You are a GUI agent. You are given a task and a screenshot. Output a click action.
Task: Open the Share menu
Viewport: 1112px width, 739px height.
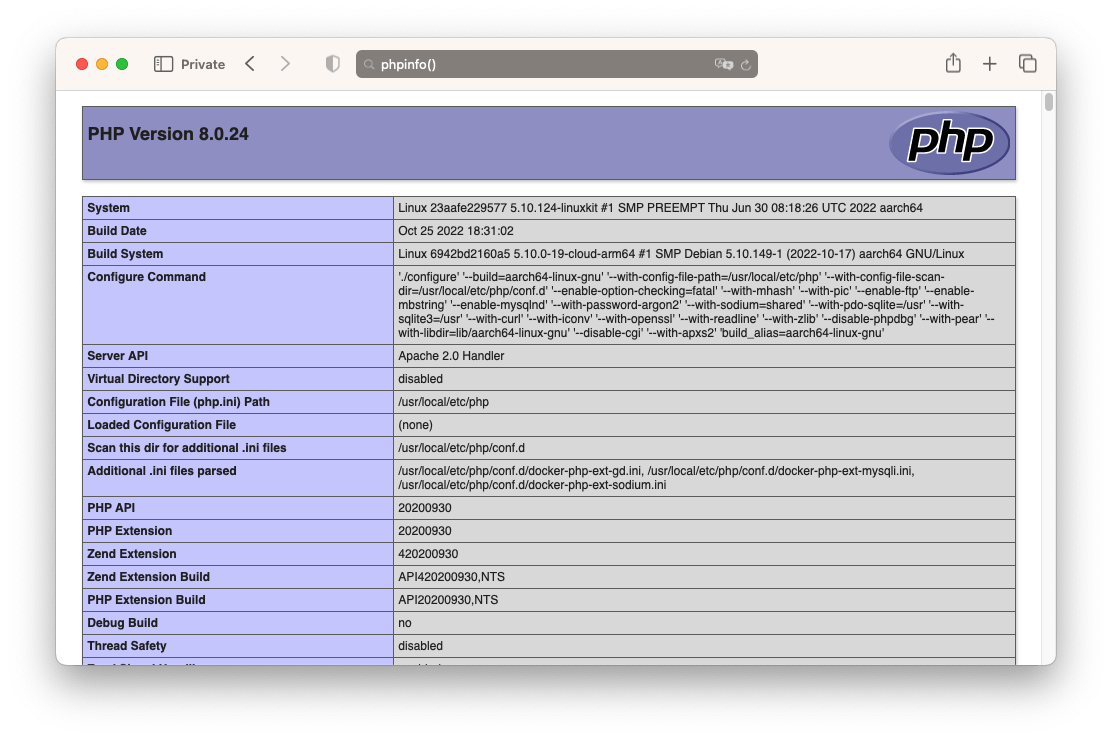click(x=953, y=64)
